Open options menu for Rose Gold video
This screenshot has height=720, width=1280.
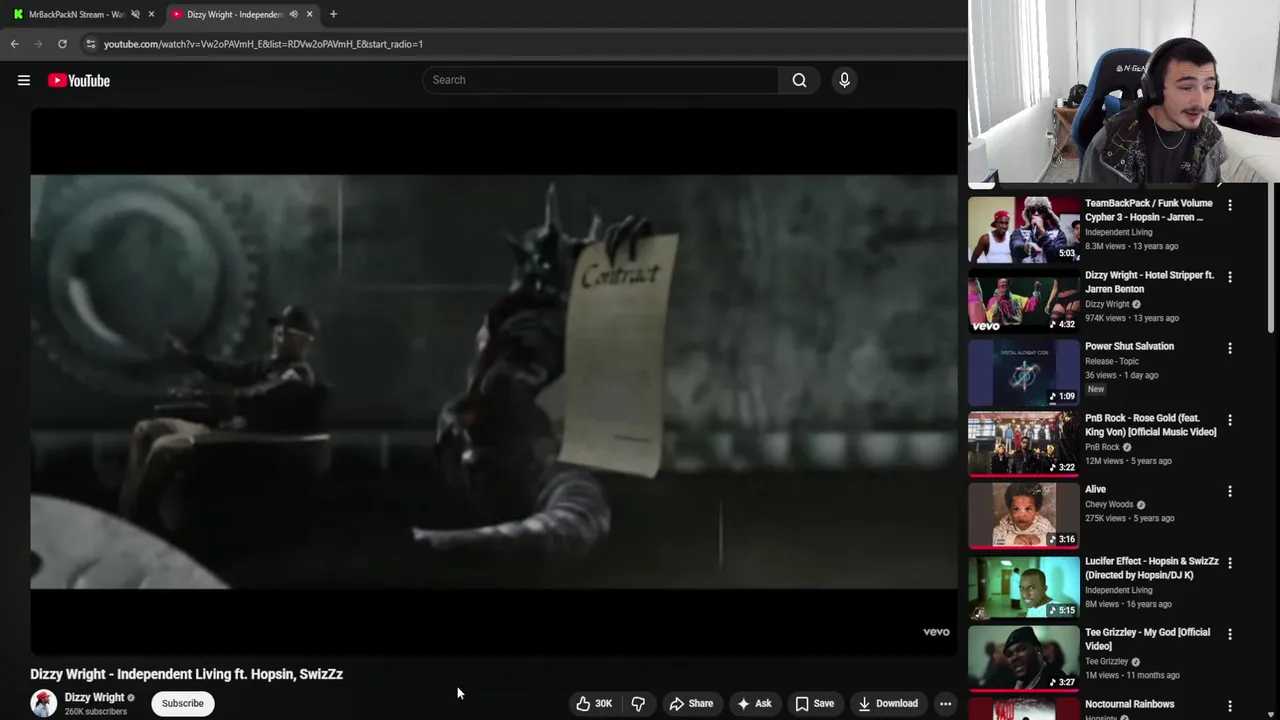pos(1230,420)
